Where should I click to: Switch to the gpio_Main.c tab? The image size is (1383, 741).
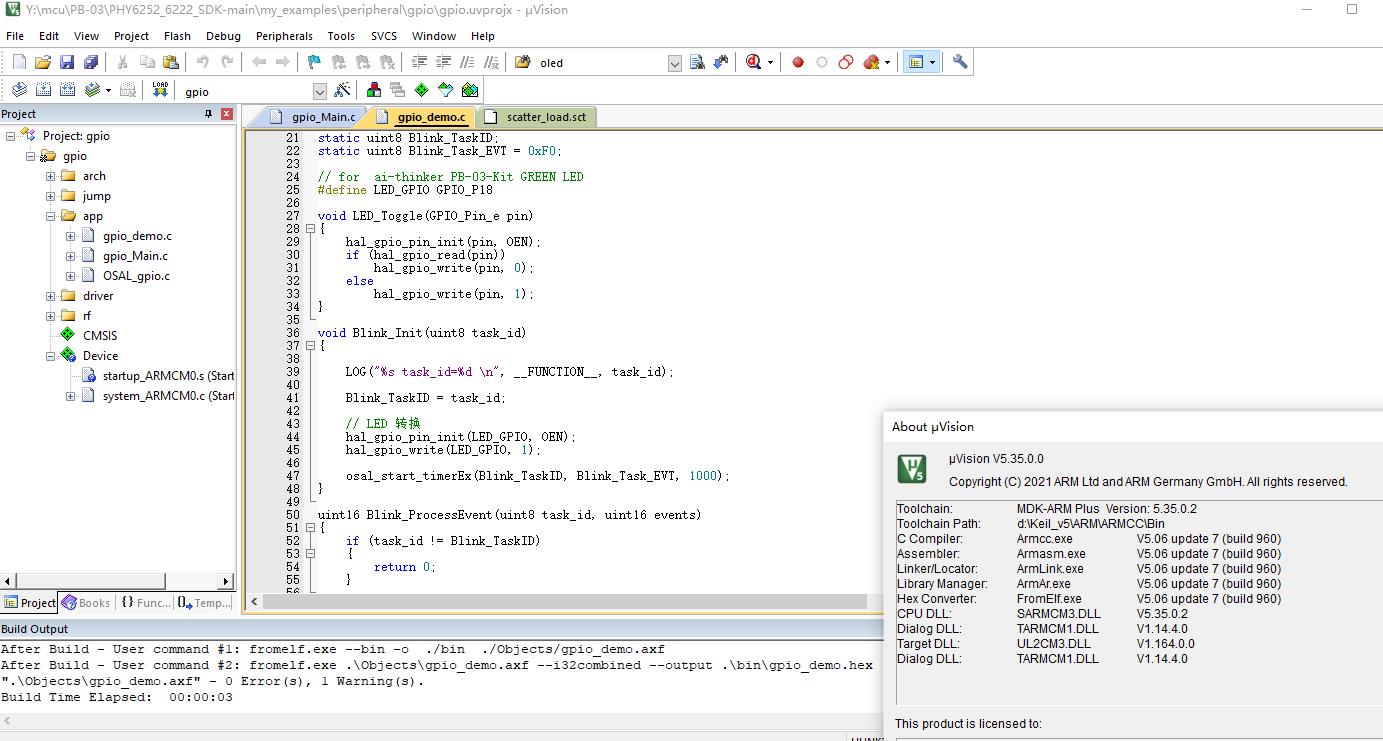pos(314,117)
